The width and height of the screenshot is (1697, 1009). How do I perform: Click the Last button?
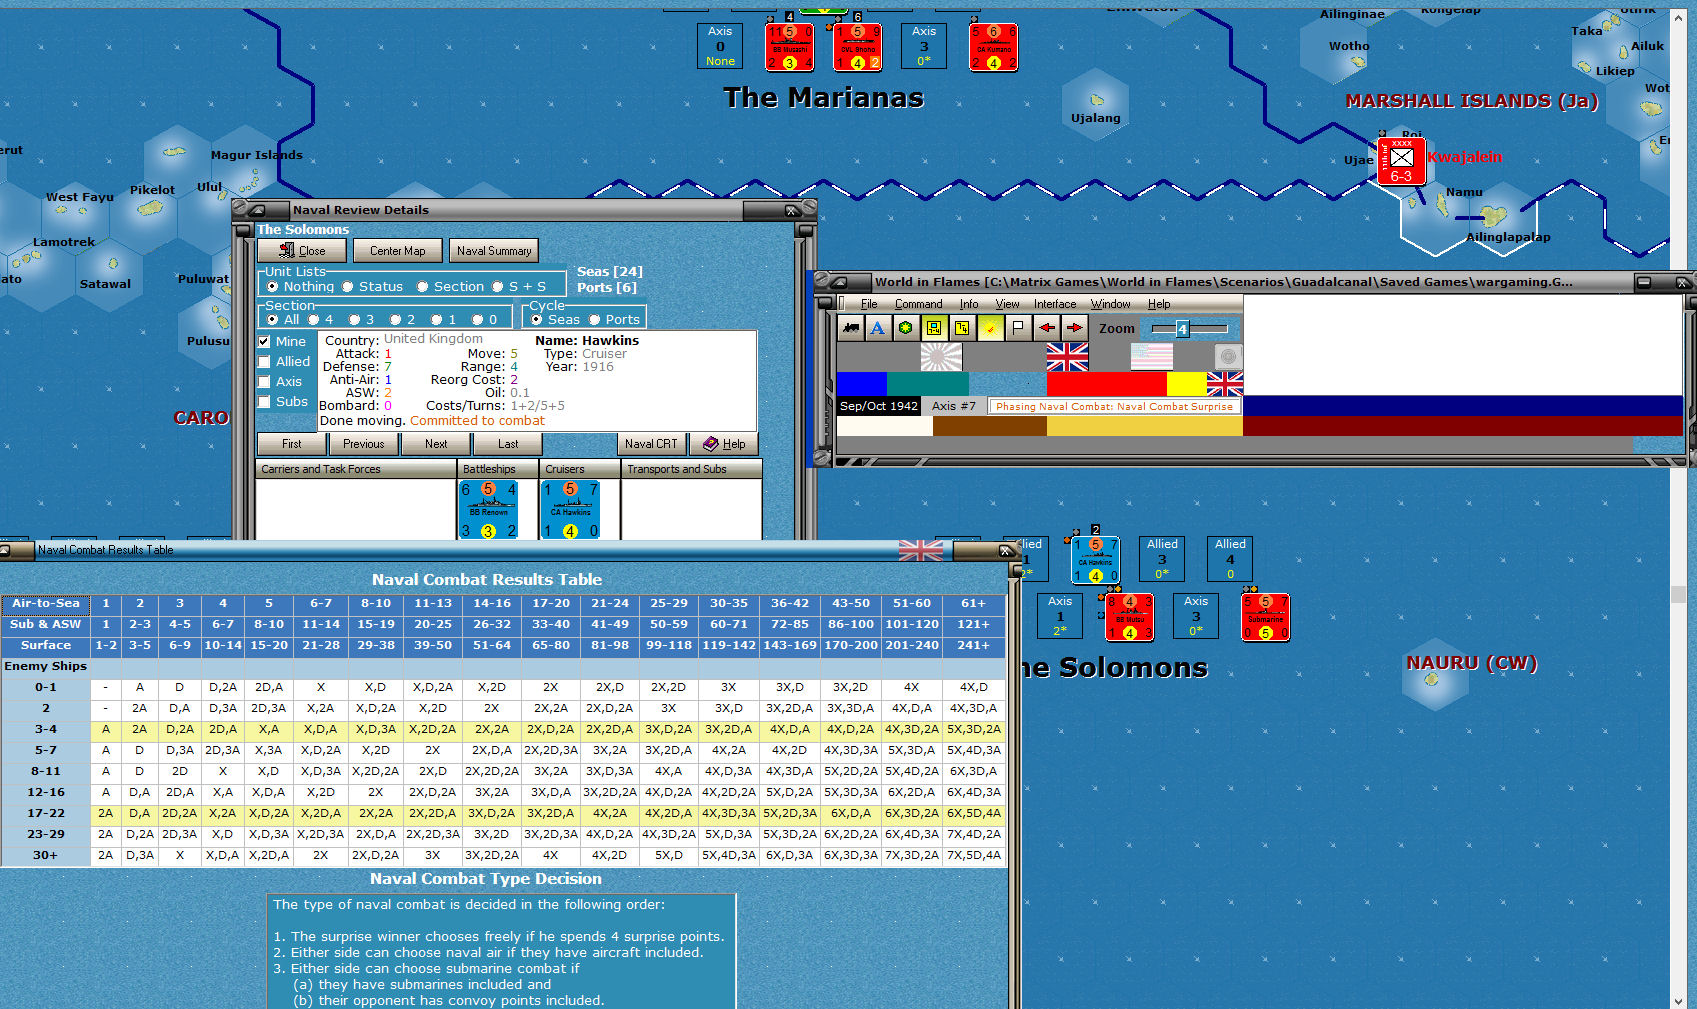click(x=508, y=444)
